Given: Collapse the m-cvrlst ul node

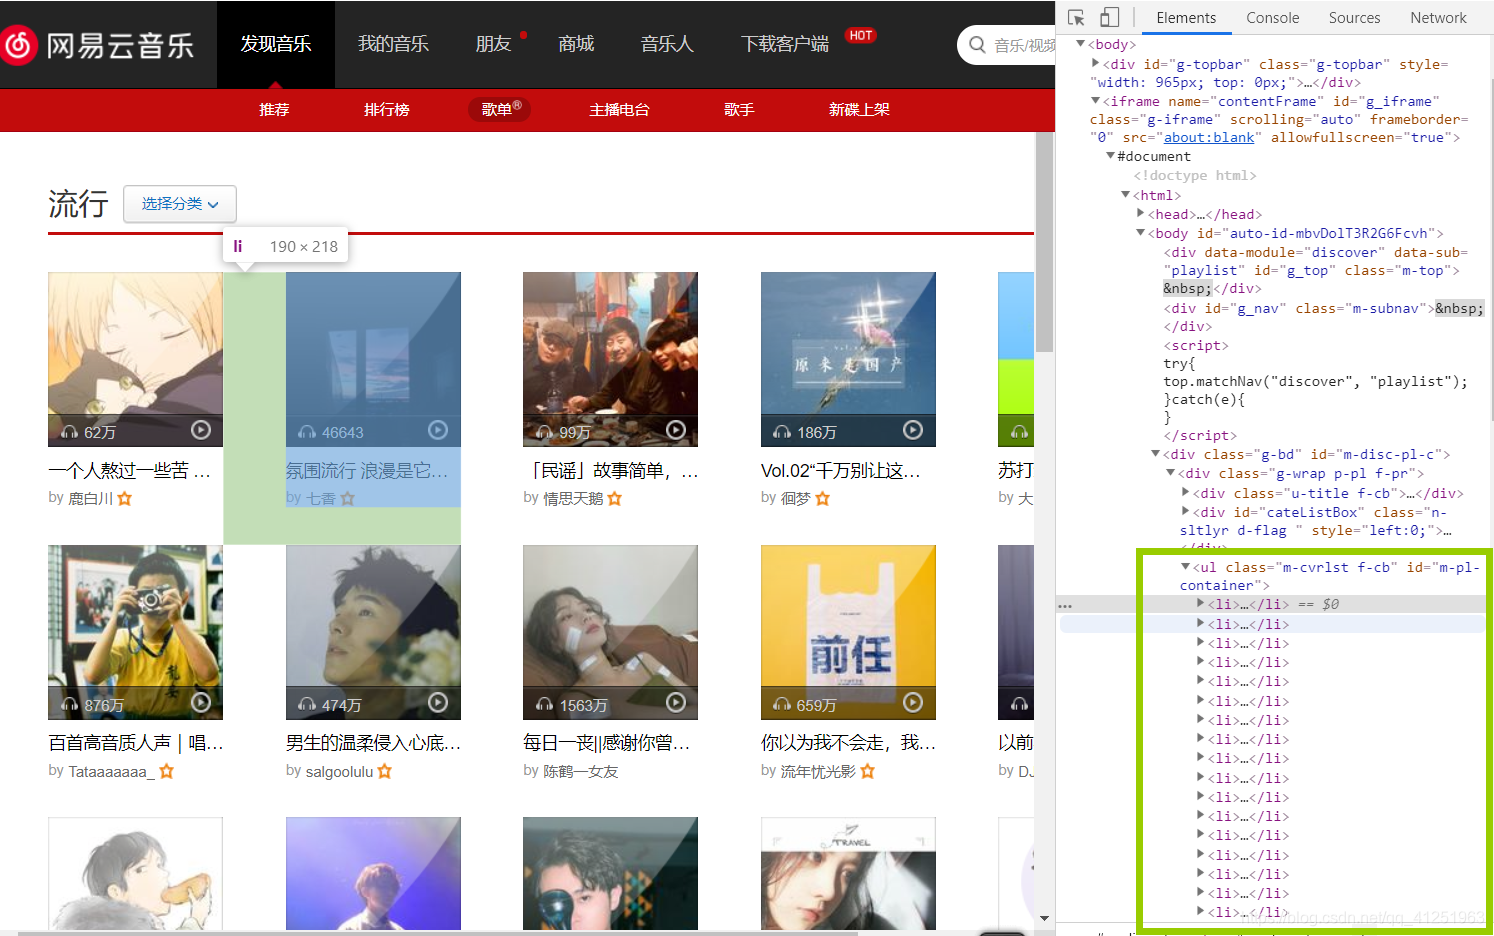Looking at the screenshot, I should point(1186,567).
